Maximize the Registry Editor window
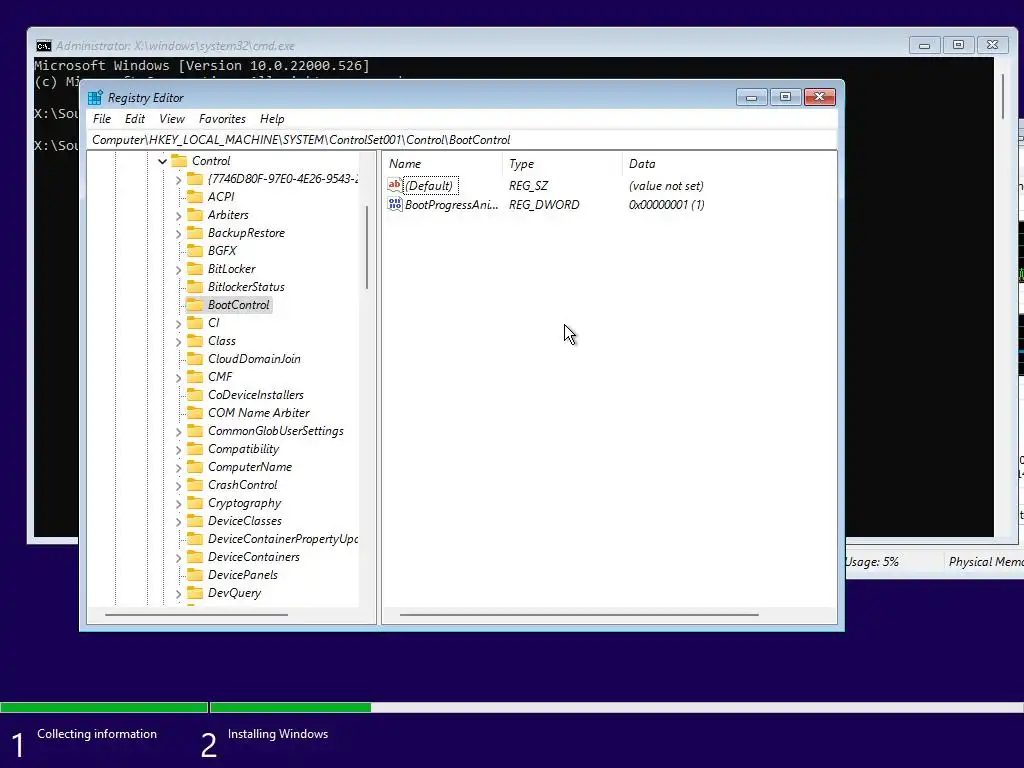 (x=786, y=97)
